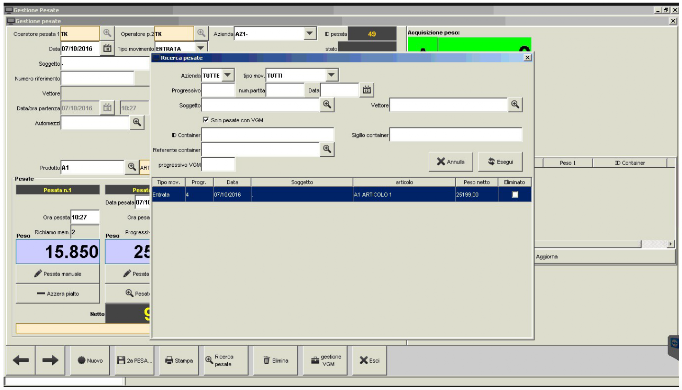The image size is (682, 390).
Task: Click gestione VGM button
Action: tap(325, 360)
